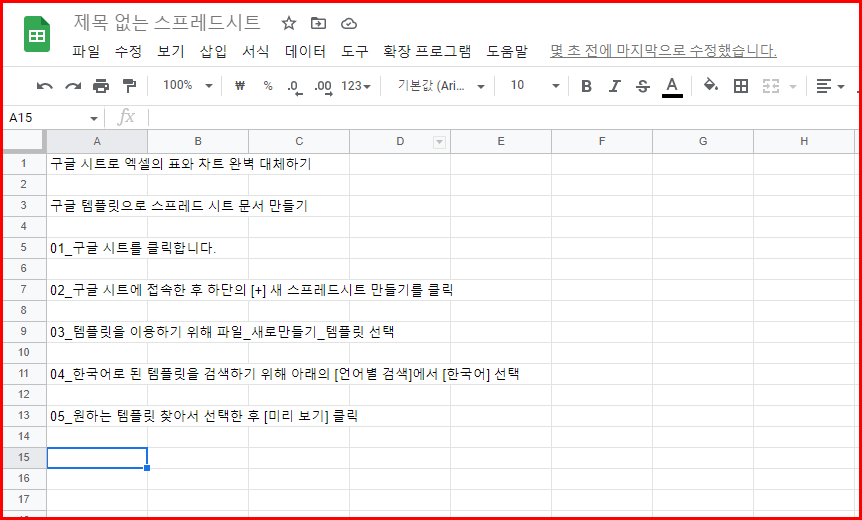The width and height of the screenshot is (862, 520).
Task: Open fill color bucket
Action: (x=711, y=85)
